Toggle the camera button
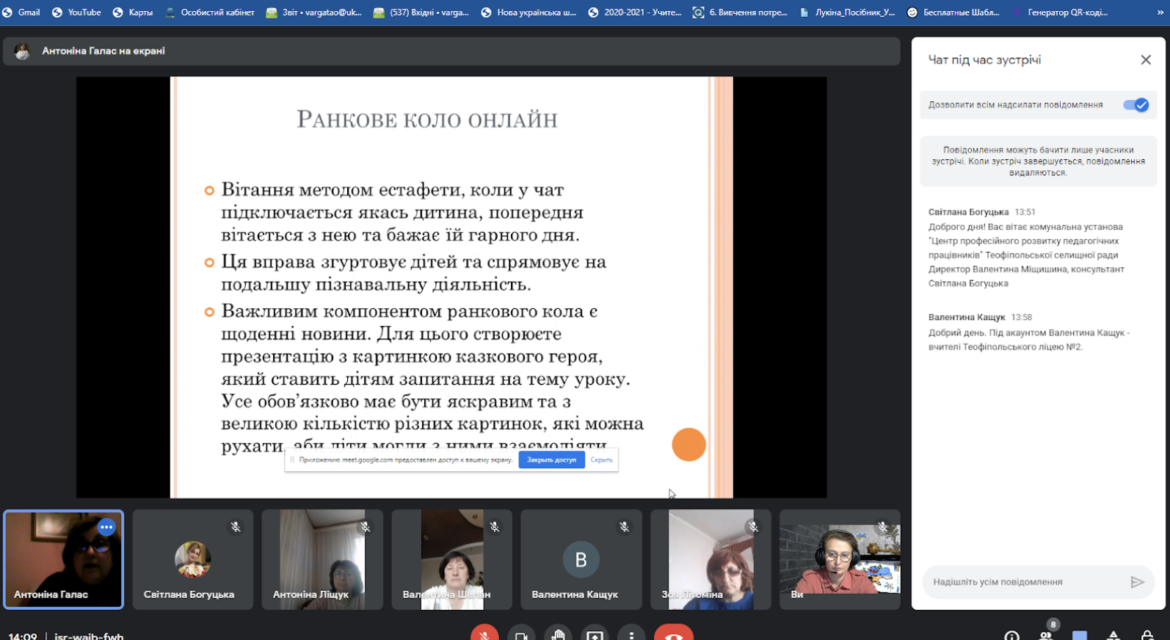The width and height of the screenshot is (1170, 640). pos(521,634)
